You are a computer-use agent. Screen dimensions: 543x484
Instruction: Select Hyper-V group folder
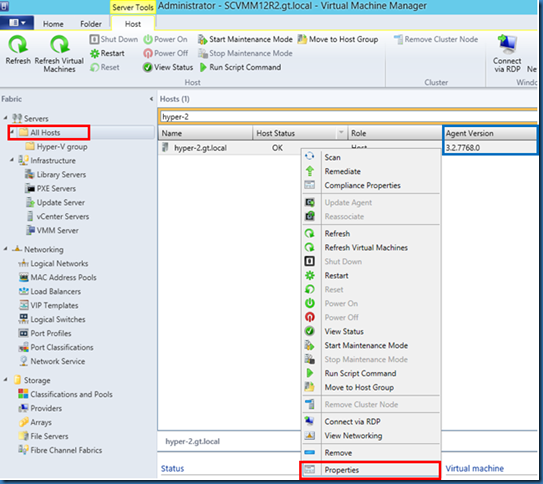click(x=57, y=147)
